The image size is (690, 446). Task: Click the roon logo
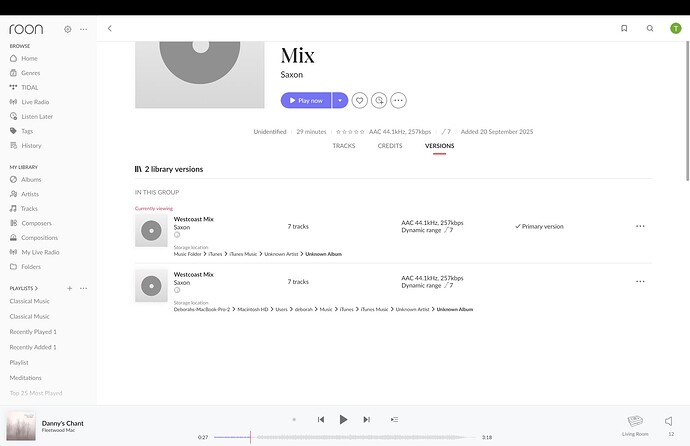pyautogui.click(x=26, y=29)
